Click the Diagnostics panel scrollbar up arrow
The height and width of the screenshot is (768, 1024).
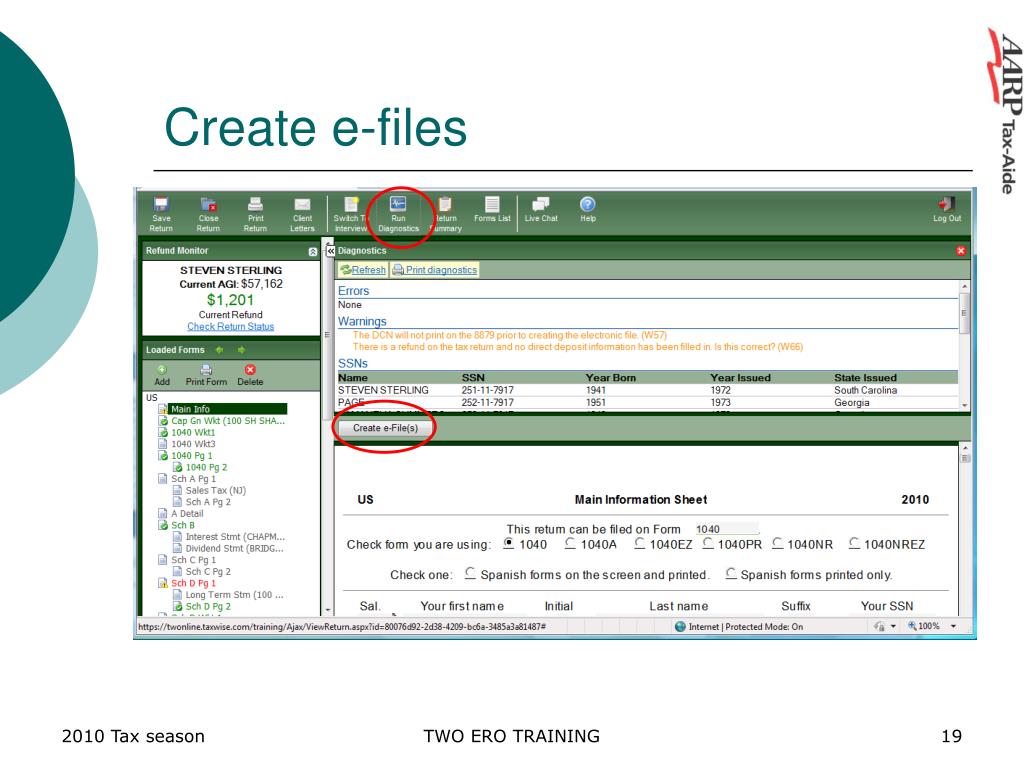965,287
